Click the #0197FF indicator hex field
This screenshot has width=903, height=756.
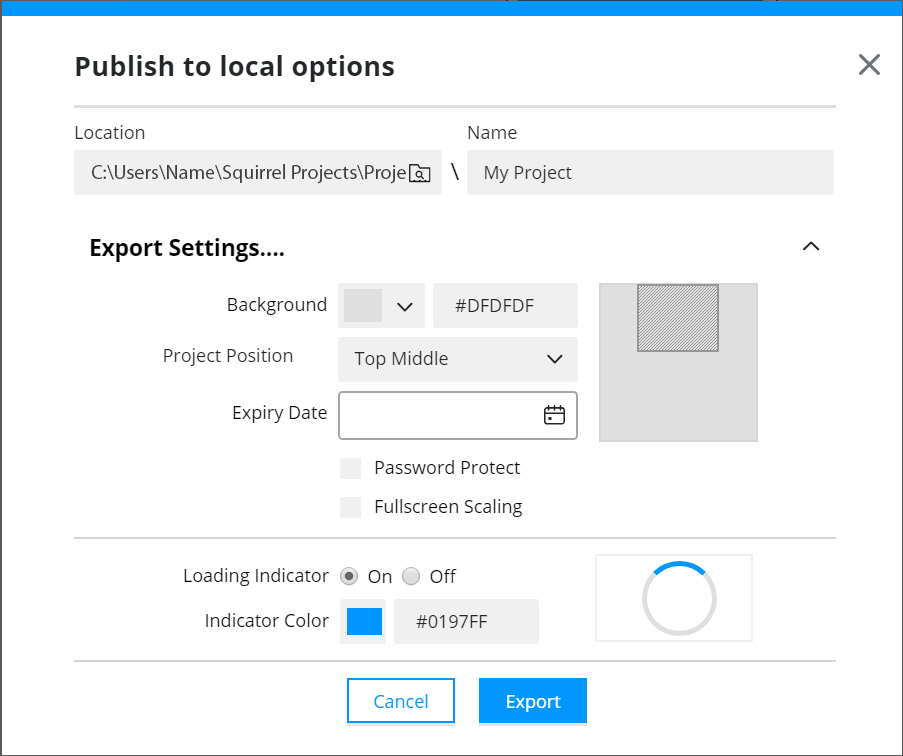click(466, 621)
